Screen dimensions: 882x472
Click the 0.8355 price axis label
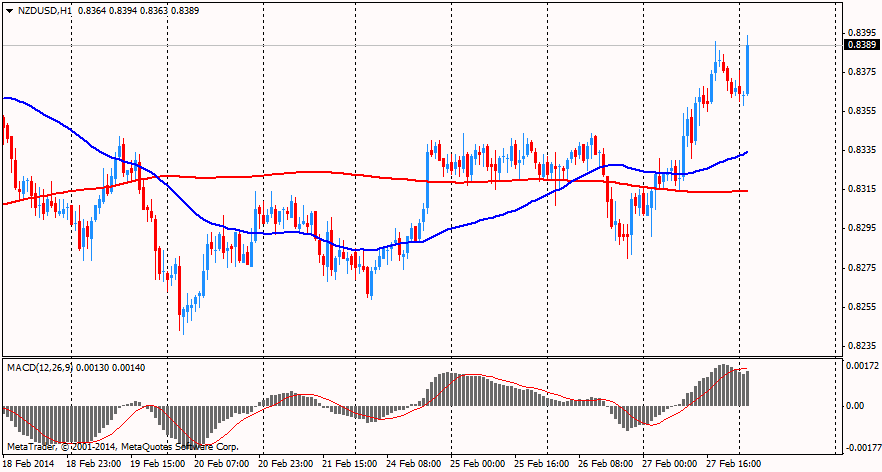(x=861, y=111)
